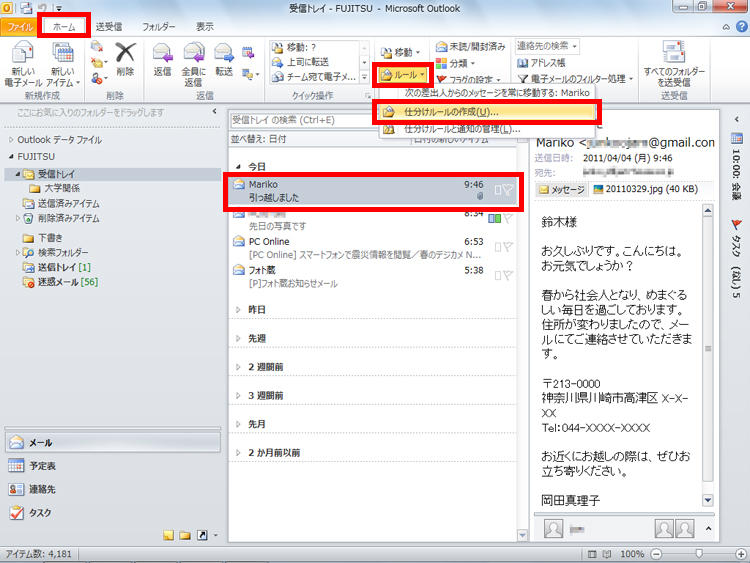750x563 pixels.
Task: Switch to the 表示 ribbon tab
Action: coord(205,27)
